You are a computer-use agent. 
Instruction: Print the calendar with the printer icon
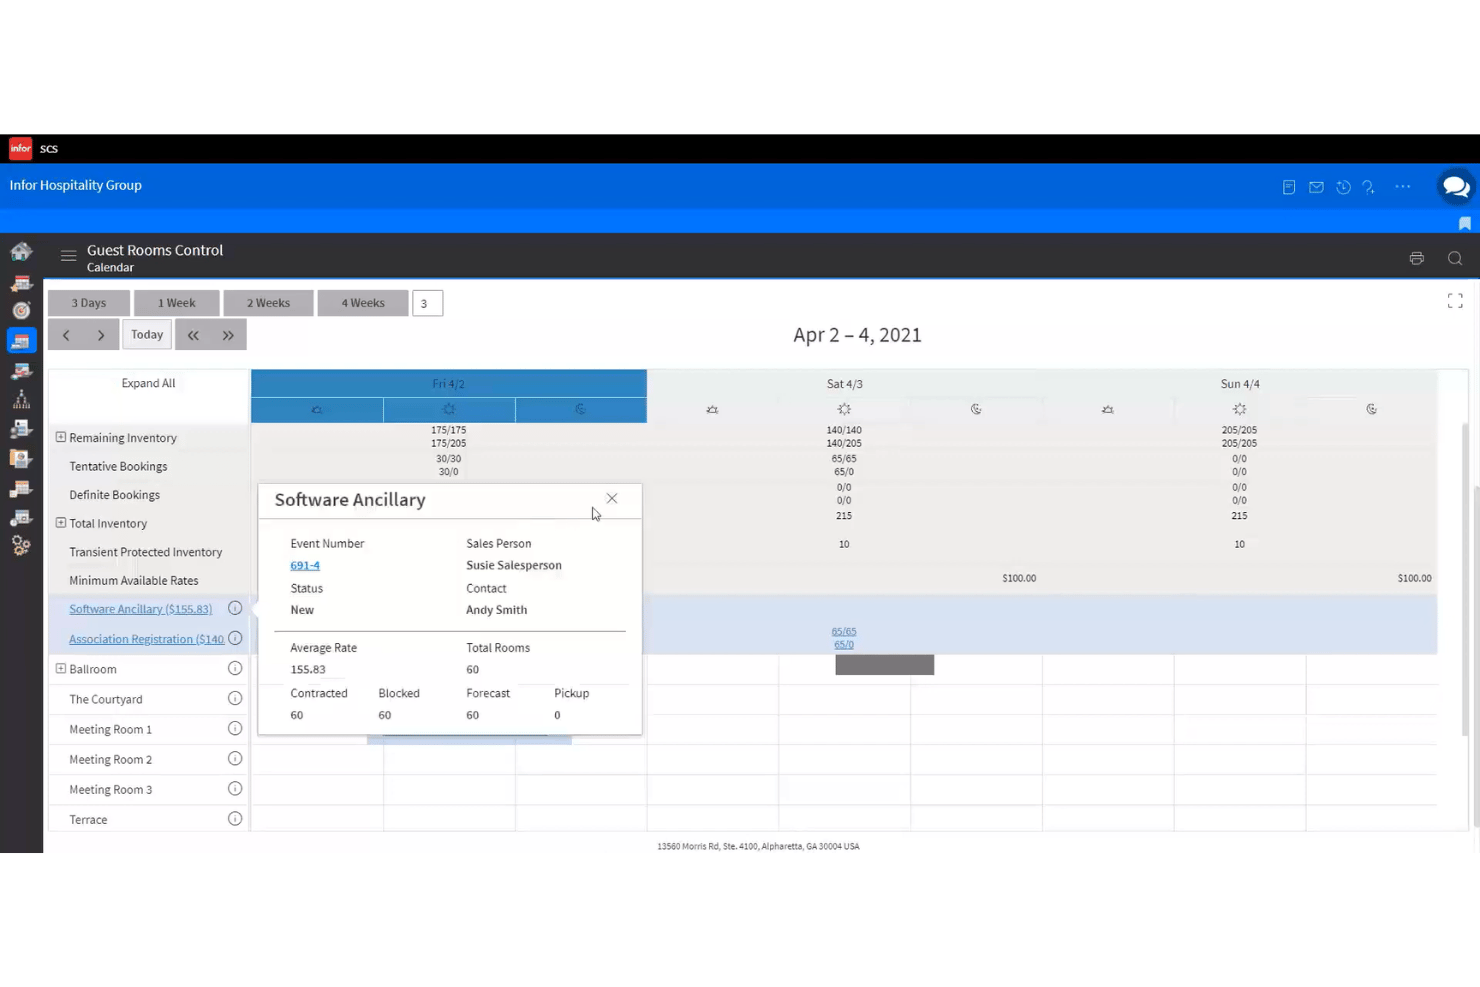(1417, 258)
